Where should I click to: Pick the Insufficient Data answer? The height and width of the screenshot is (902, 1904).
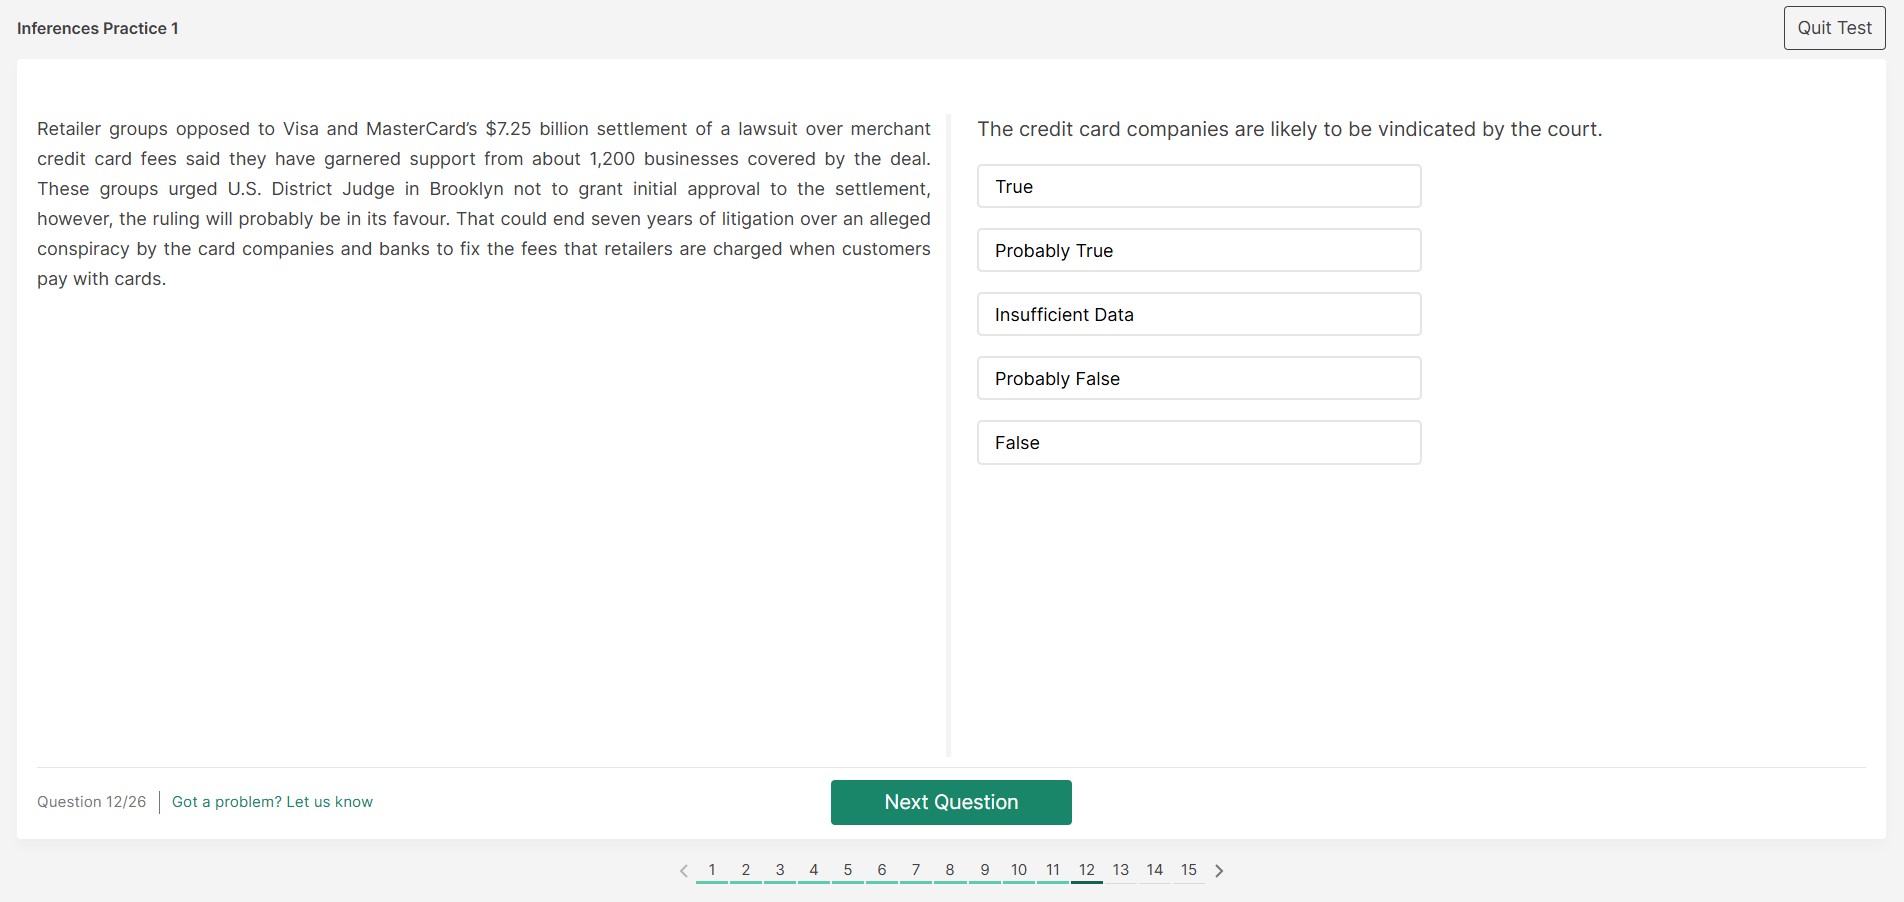tap(1199, 314)
